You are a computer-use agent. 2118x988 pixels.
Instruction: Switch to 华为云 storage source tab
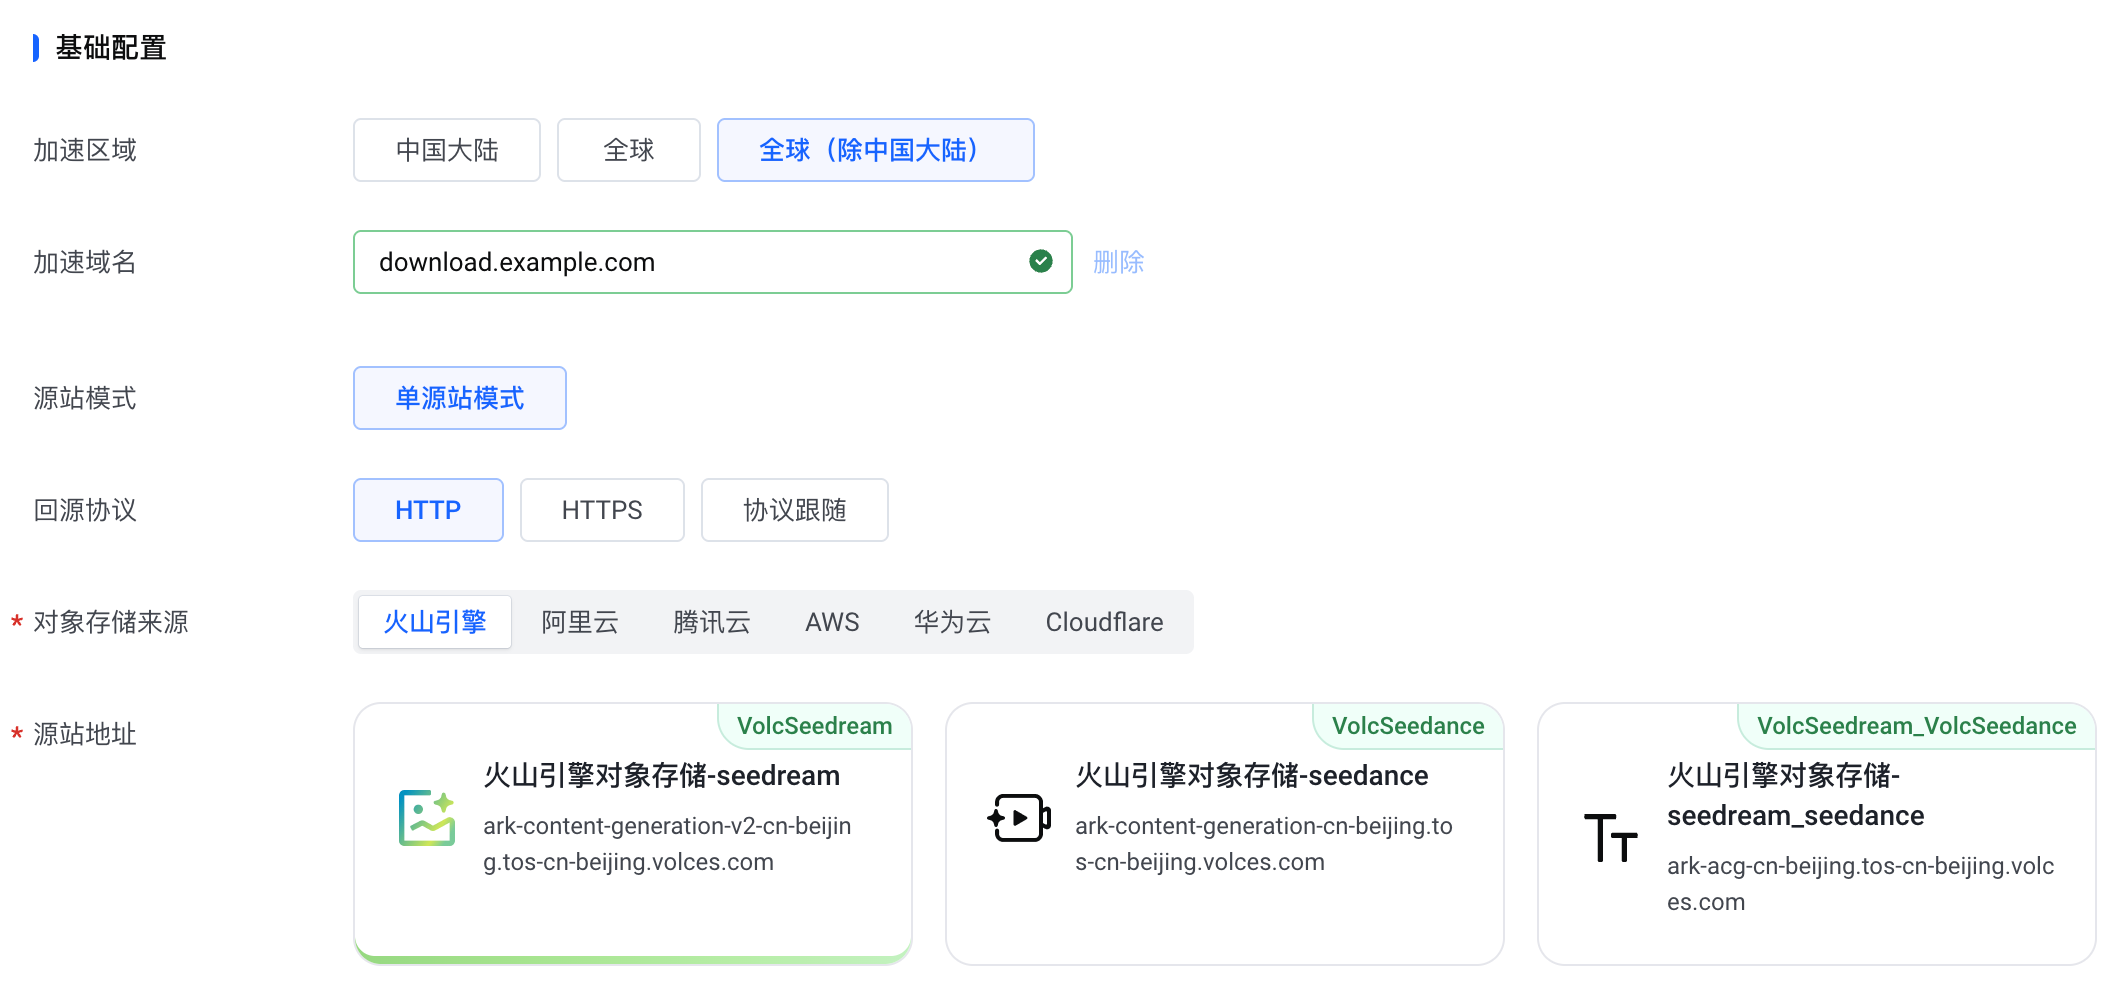coord(952,622)
